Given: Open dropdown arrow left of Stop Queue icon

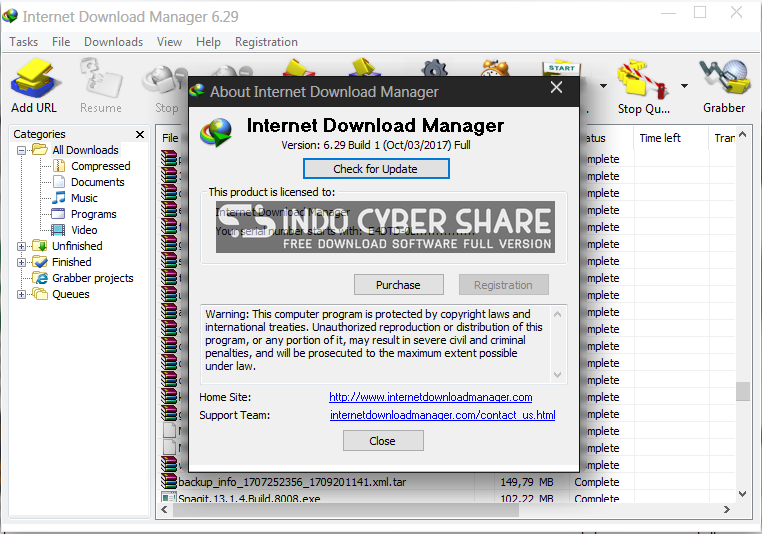Looking at the screenshot, I should [x=603, y=86].
